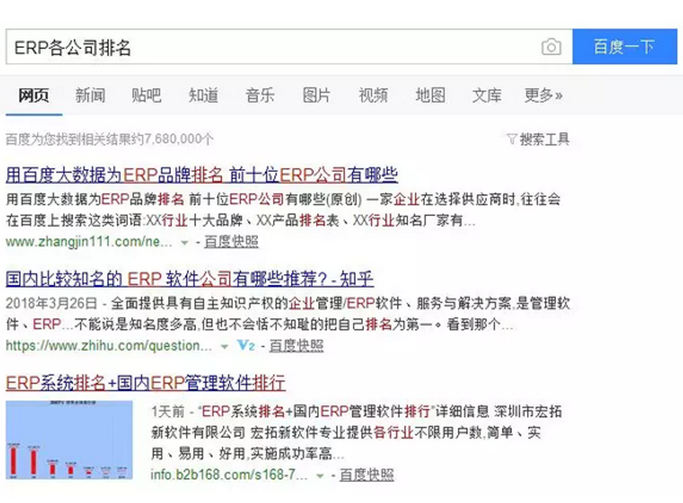Open the 地图 tab
The height and width of the screenshot is (503, 683).
(x=430, y=95)
